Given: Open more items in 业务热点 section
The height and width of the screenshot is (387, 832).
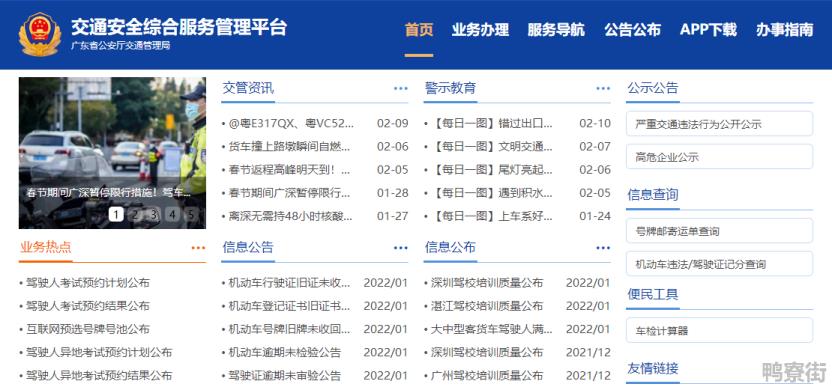Looking at the screenshot, I should 198,248.
